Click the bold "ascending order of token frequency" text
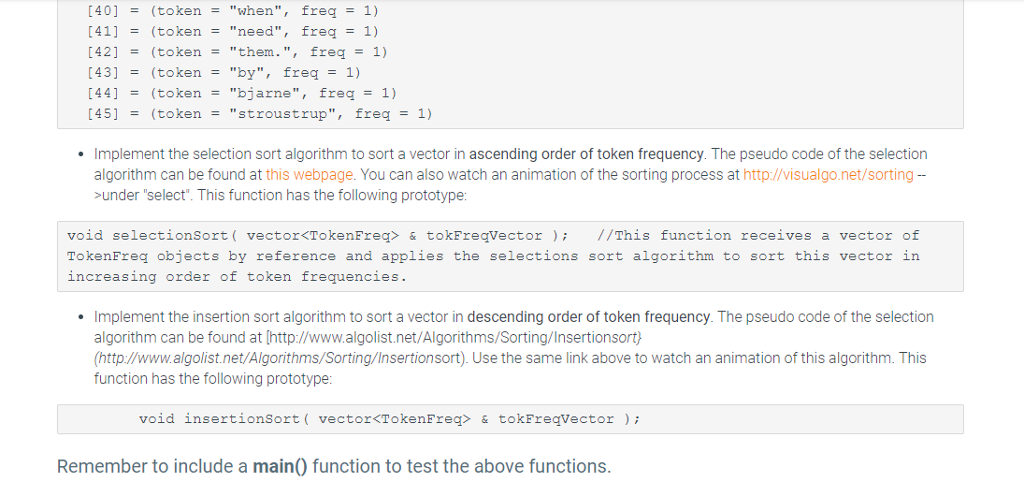1024x482 pixels. pos(586,154)
